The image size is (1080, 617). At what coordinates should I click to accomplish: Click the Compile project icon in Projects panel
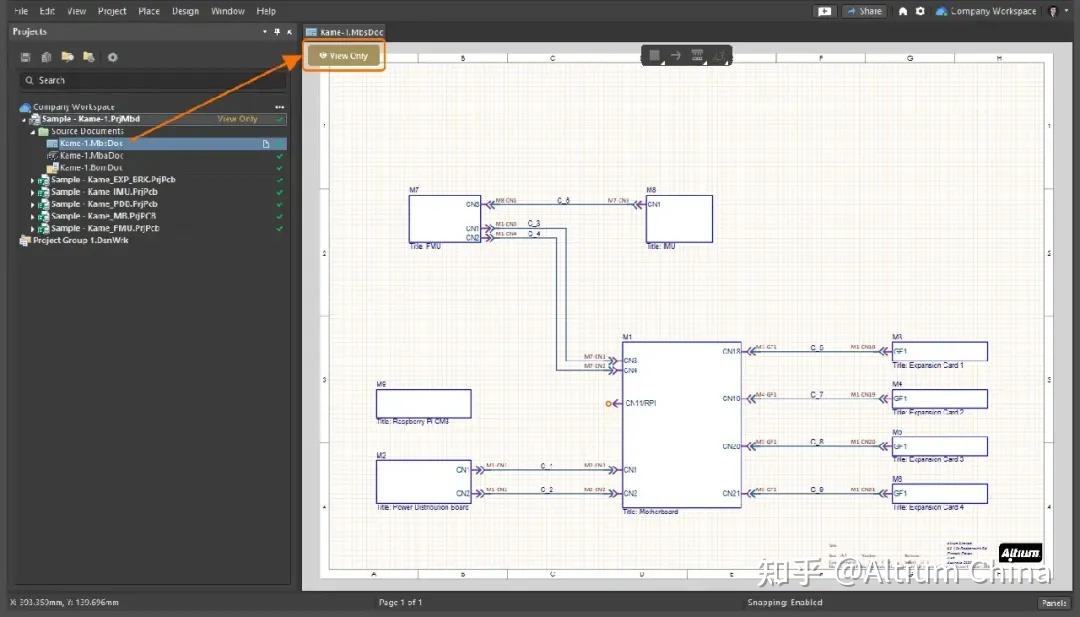pyautogui.click(x=46, y=57)
